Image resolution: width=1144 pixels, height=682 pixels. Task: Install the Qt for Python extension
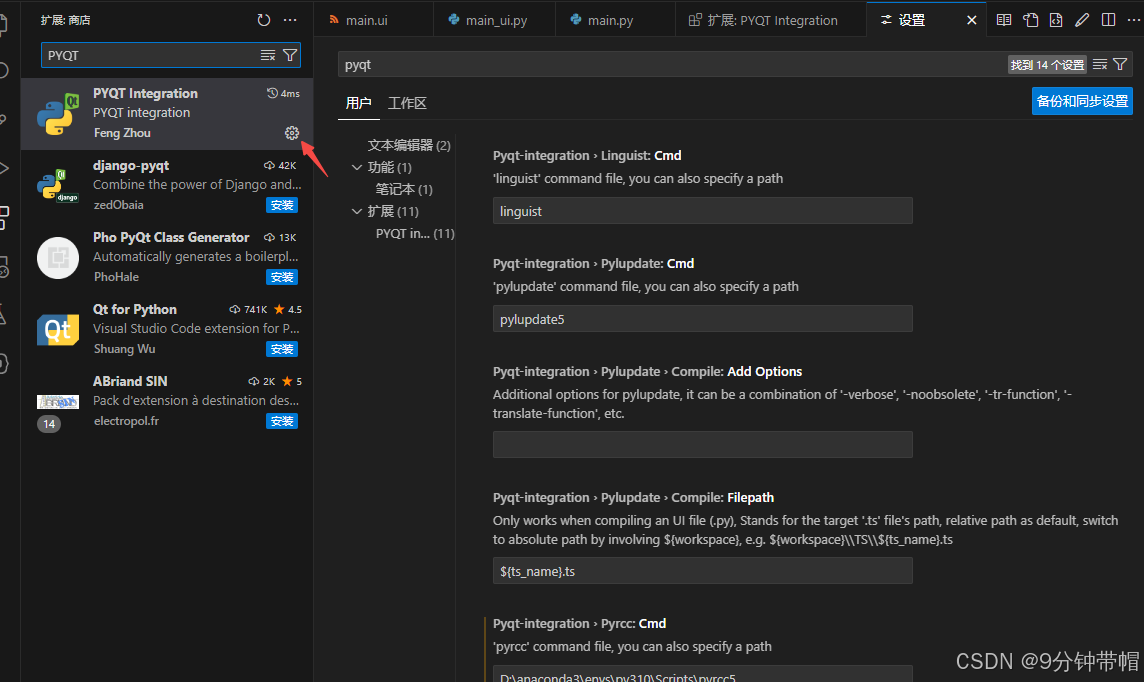pyautogui.click(x=282, y=349)
